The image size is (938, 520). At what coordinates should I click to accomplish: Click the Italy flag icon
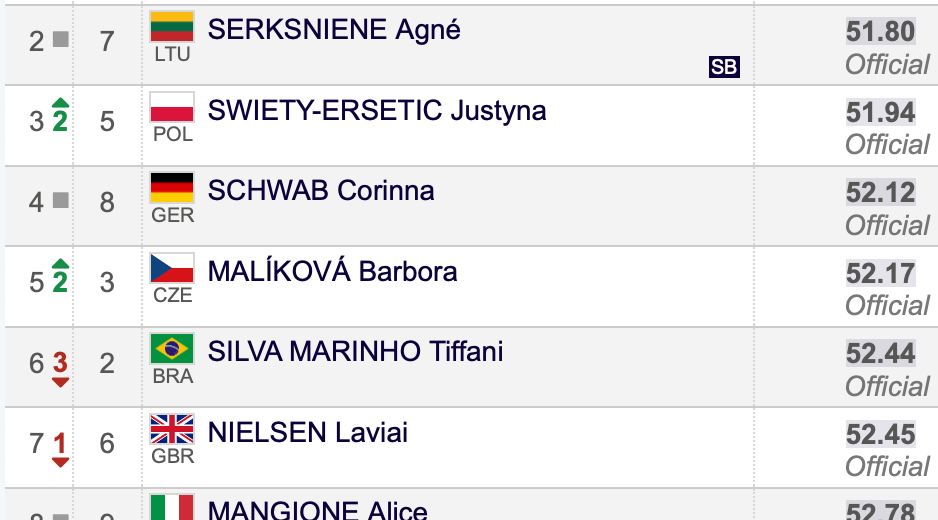pos(172,507)
